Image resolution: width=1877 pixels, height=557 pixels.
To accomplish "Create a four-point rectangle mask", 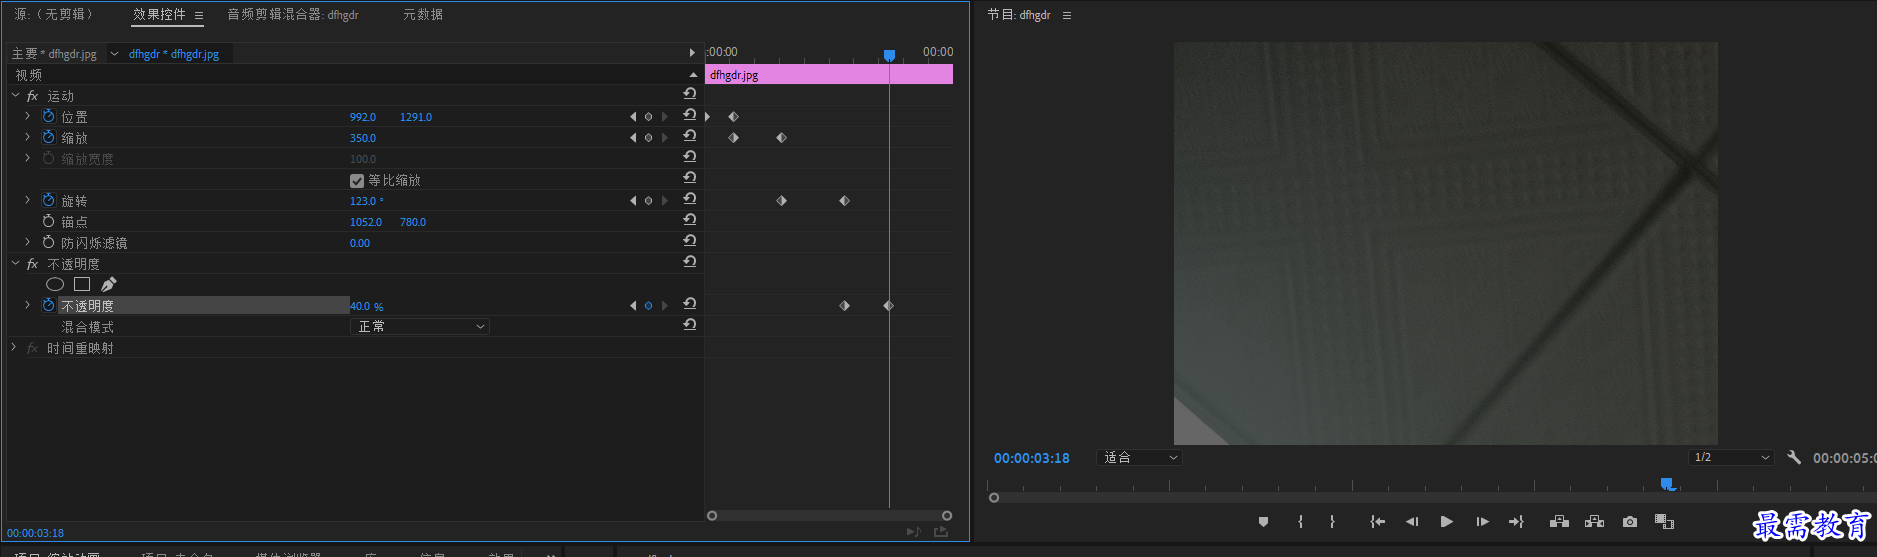I will coord(82,284).
